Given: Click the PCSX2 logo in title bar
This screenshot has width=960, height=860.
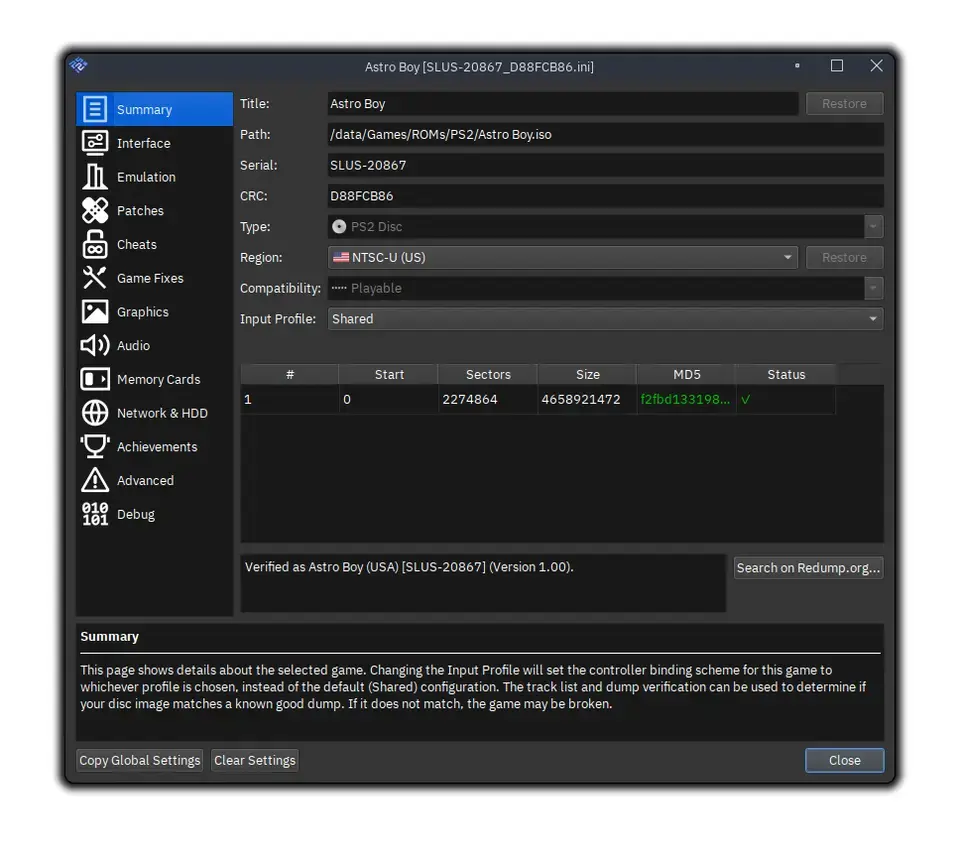Looking at the screenshot, I should click(78, 64).
